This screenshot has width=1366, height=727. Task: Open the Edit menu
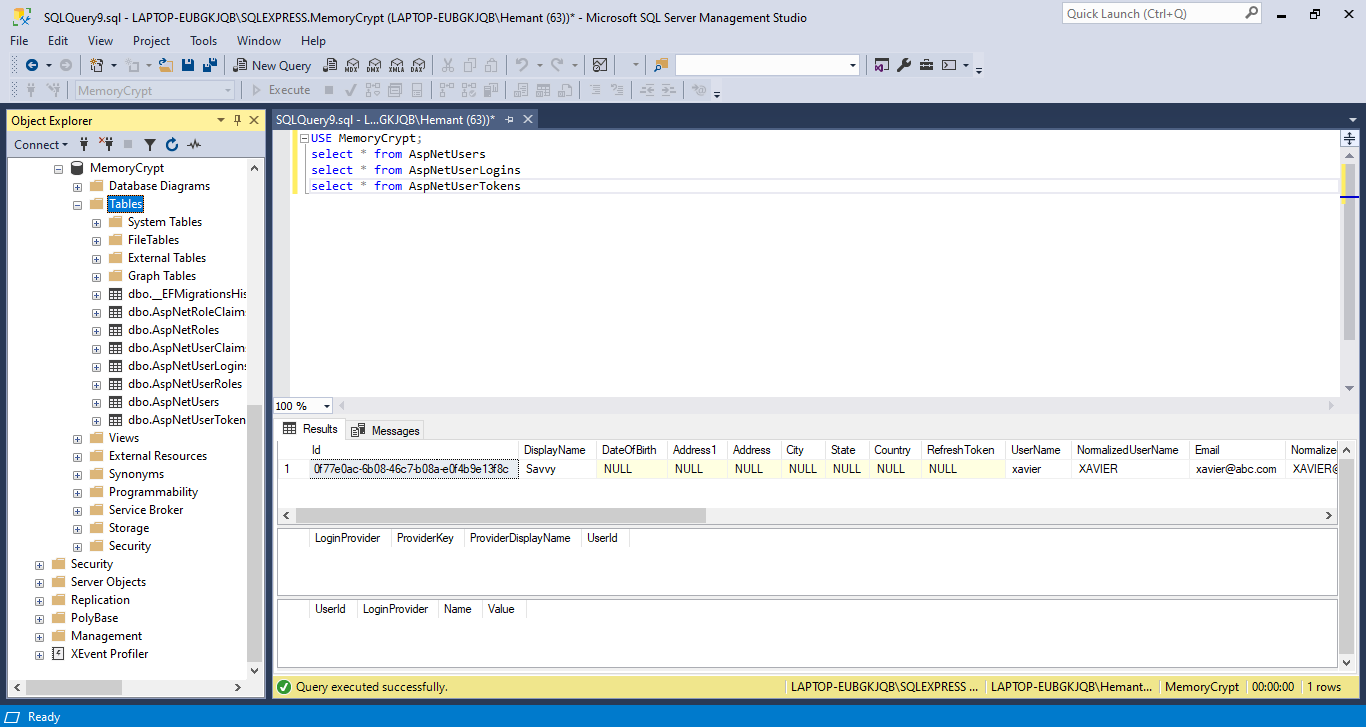58,41
